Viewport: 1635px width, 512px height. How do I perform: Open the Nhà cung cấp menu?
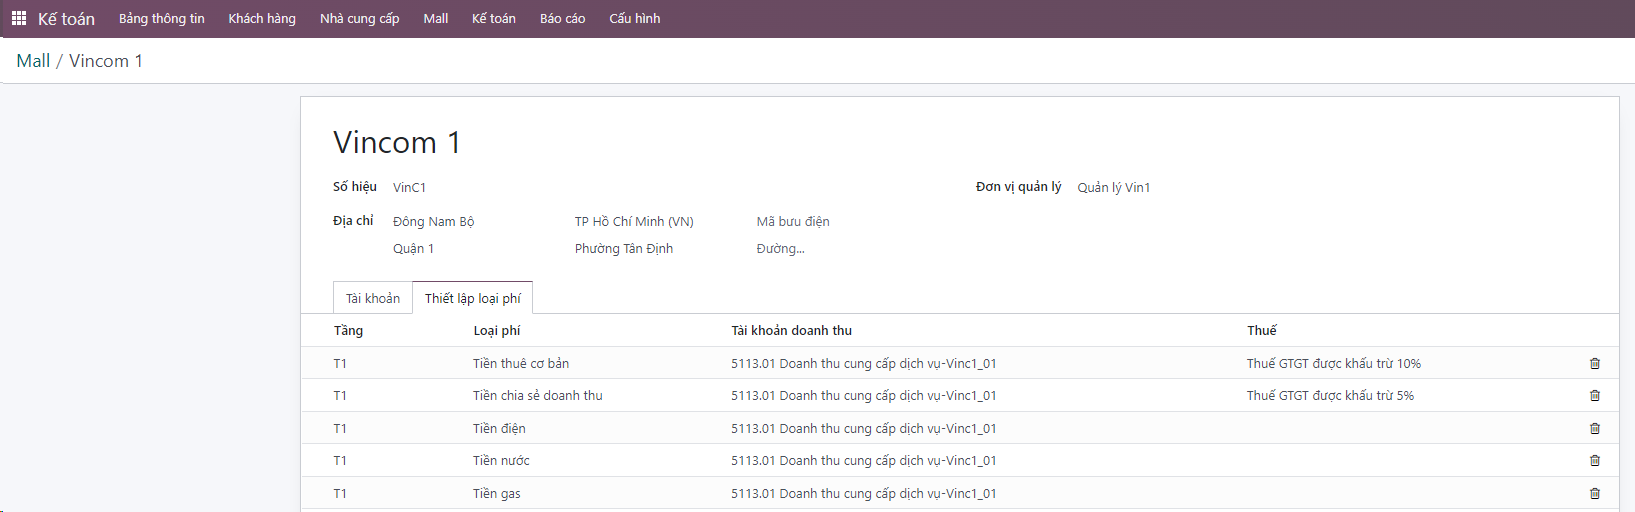pyautogui.click(x=360, y=18)
